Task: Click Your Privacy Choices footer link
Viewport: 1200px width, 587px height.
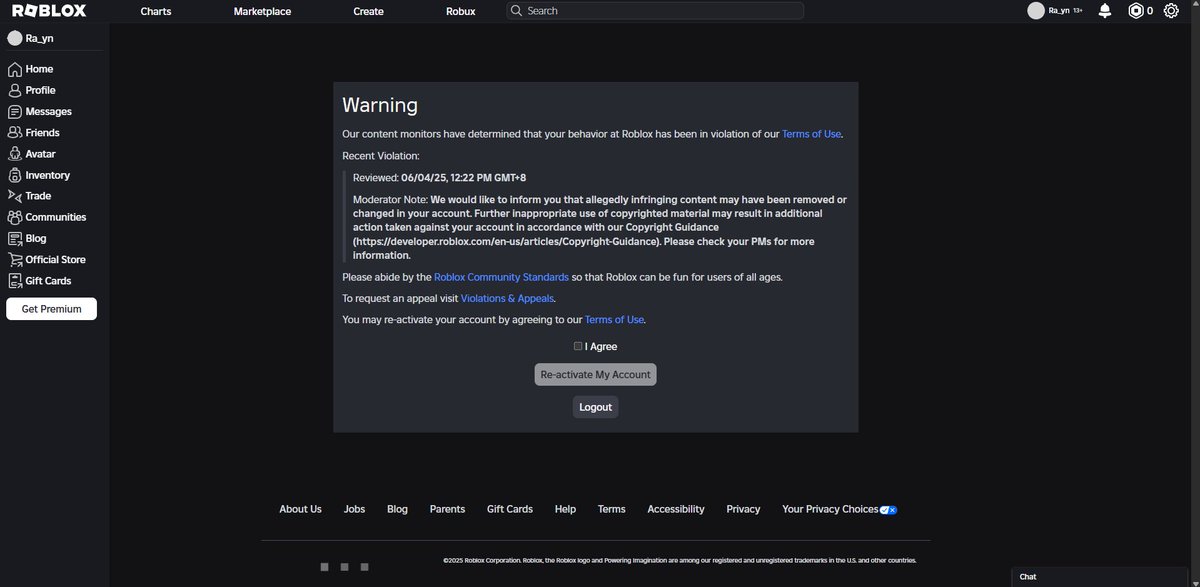Action: 830,509
